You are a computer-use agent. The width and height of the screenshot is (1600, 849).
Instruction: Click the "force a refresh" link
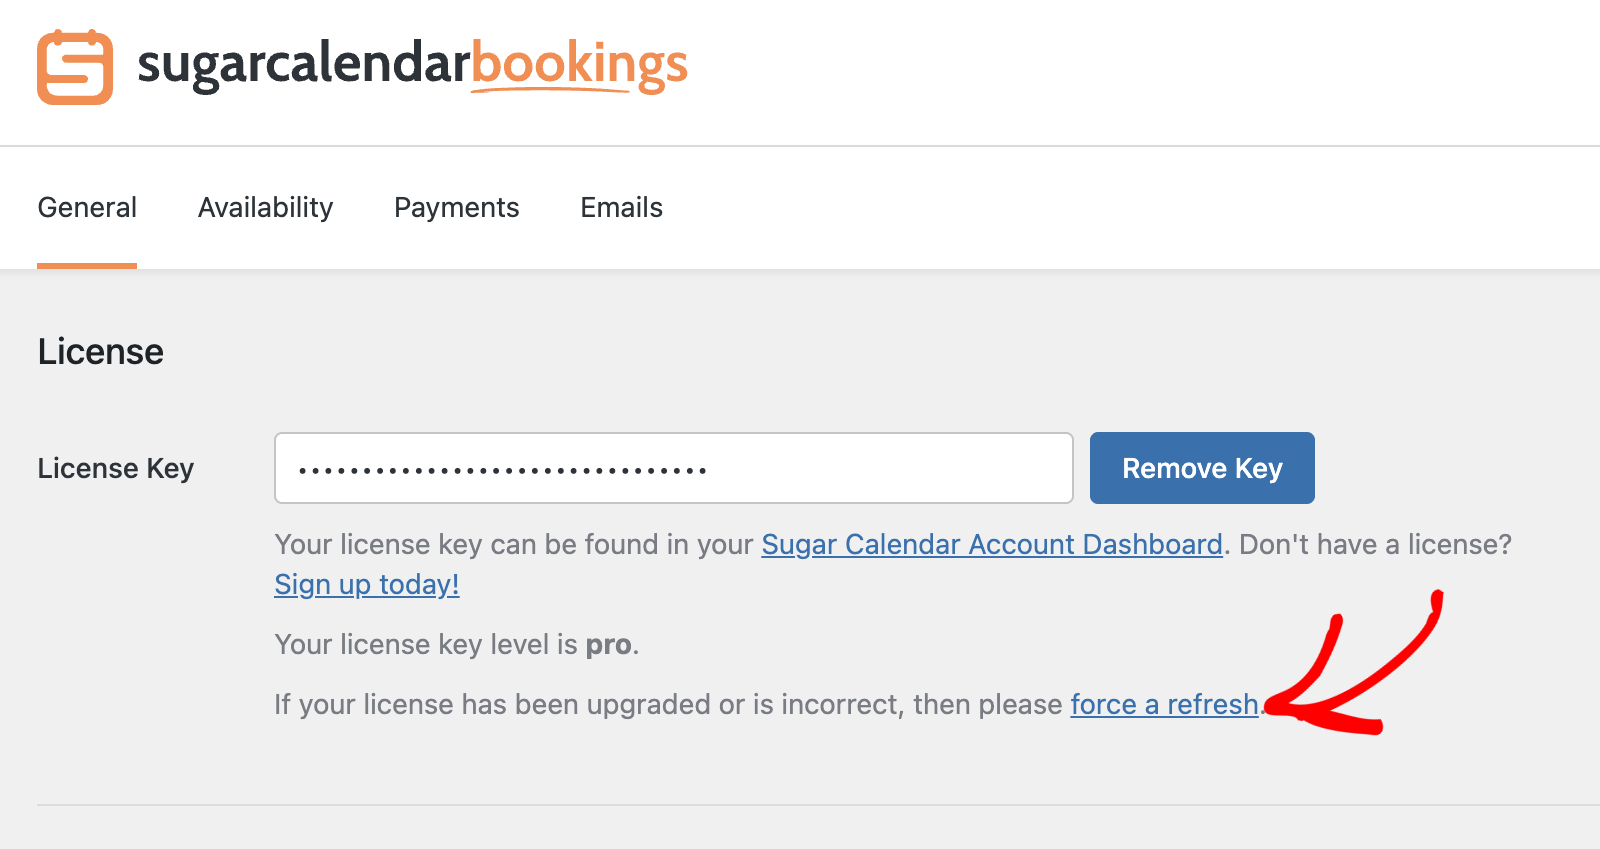(x=1164, y=705)
